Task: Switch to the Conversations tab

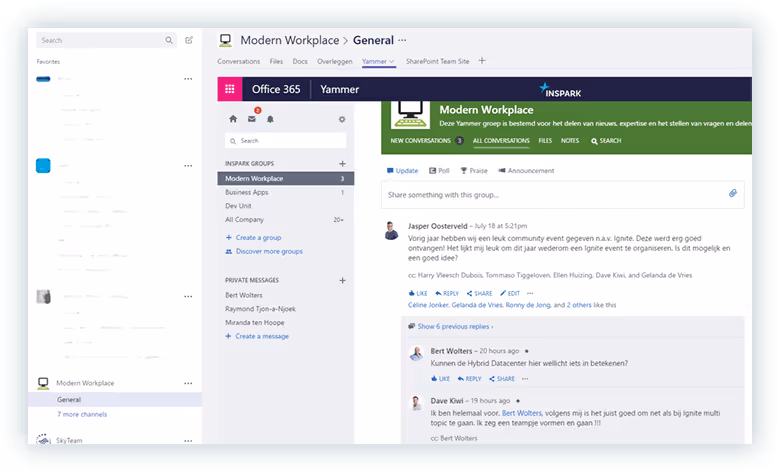Action: click(239, 61)
